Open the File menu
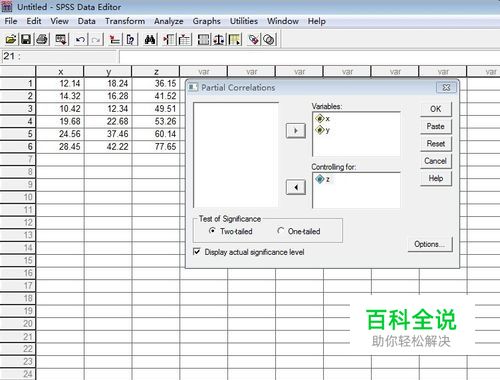This screenshot has width=500, height=380. (11, 21)
